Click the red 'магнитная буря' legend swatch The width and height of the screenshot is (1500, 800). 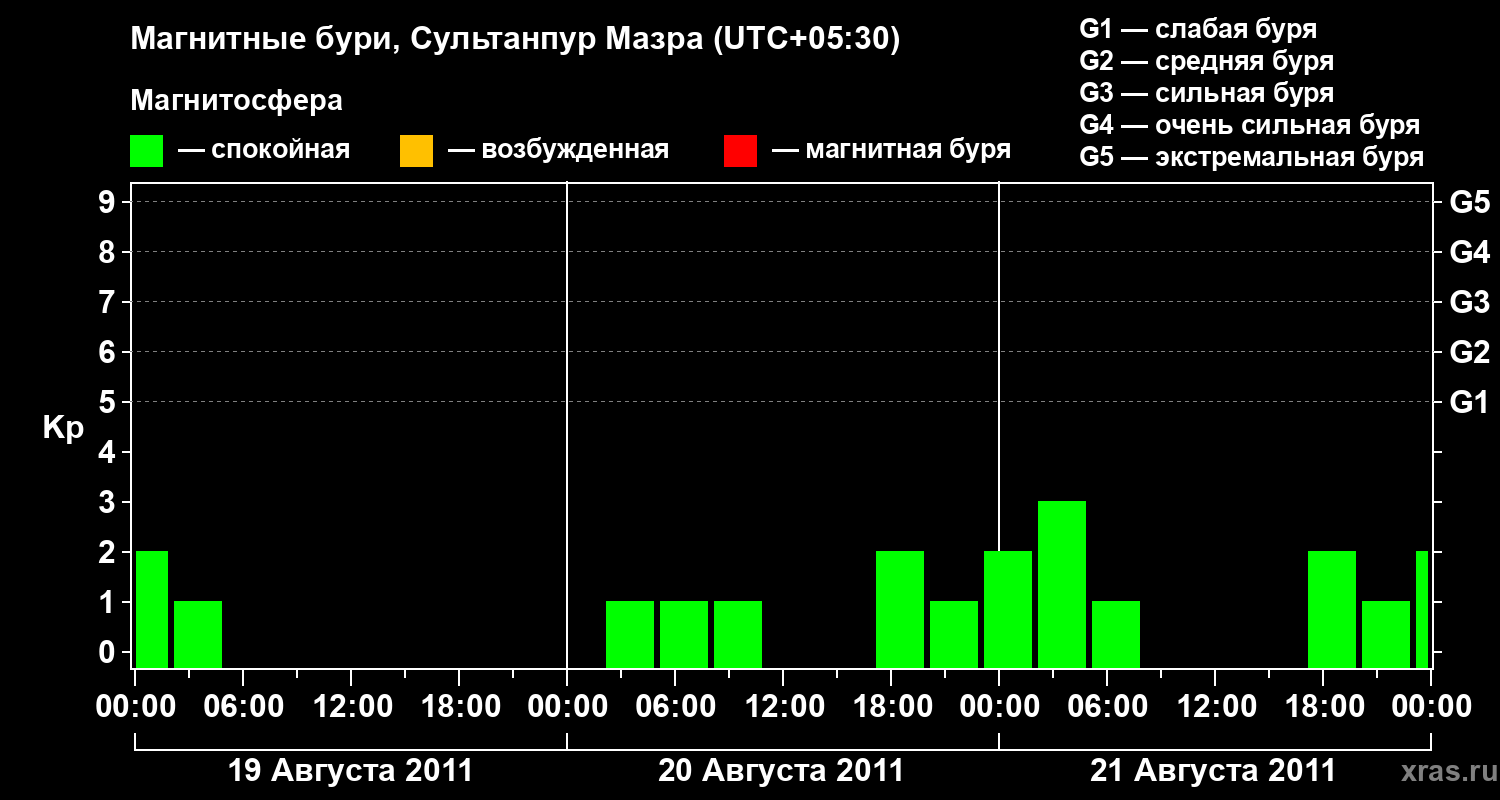point(740,151)
